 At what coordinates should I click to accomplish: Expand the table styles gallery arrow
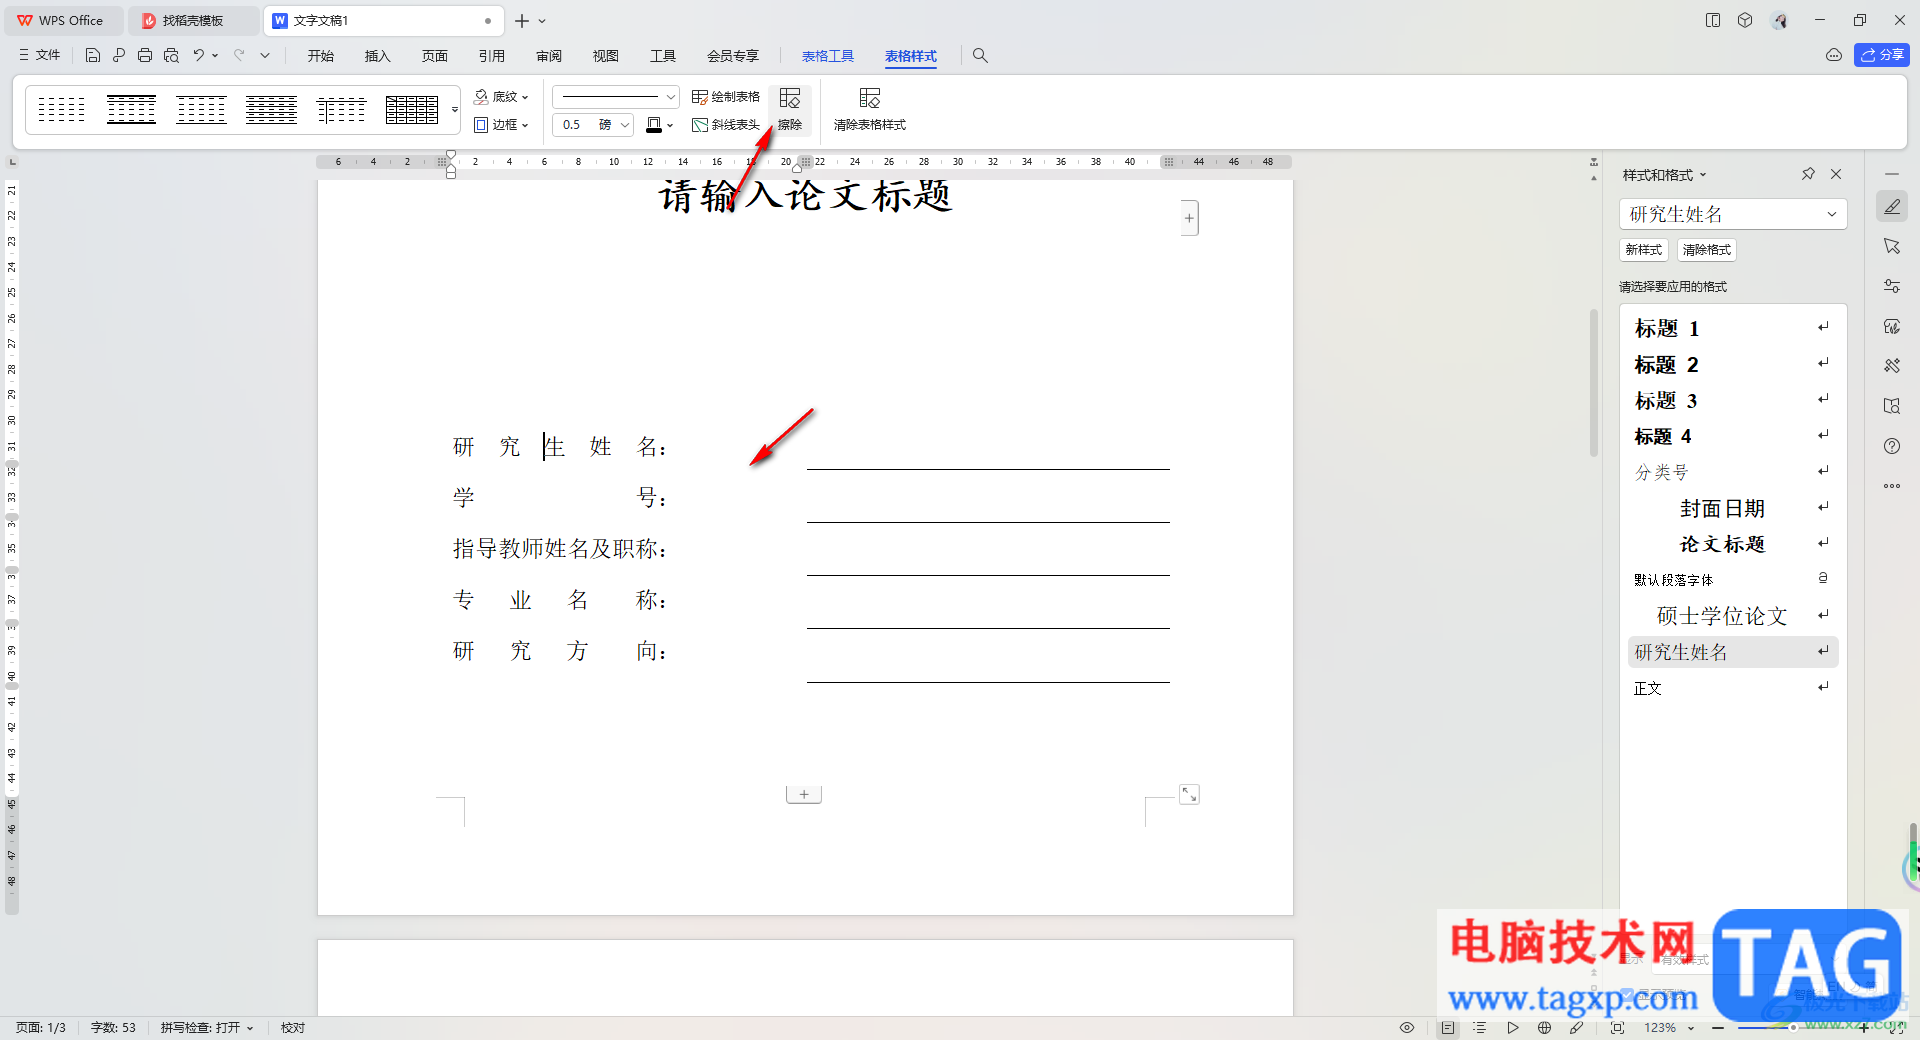click(x=455, y=110)
